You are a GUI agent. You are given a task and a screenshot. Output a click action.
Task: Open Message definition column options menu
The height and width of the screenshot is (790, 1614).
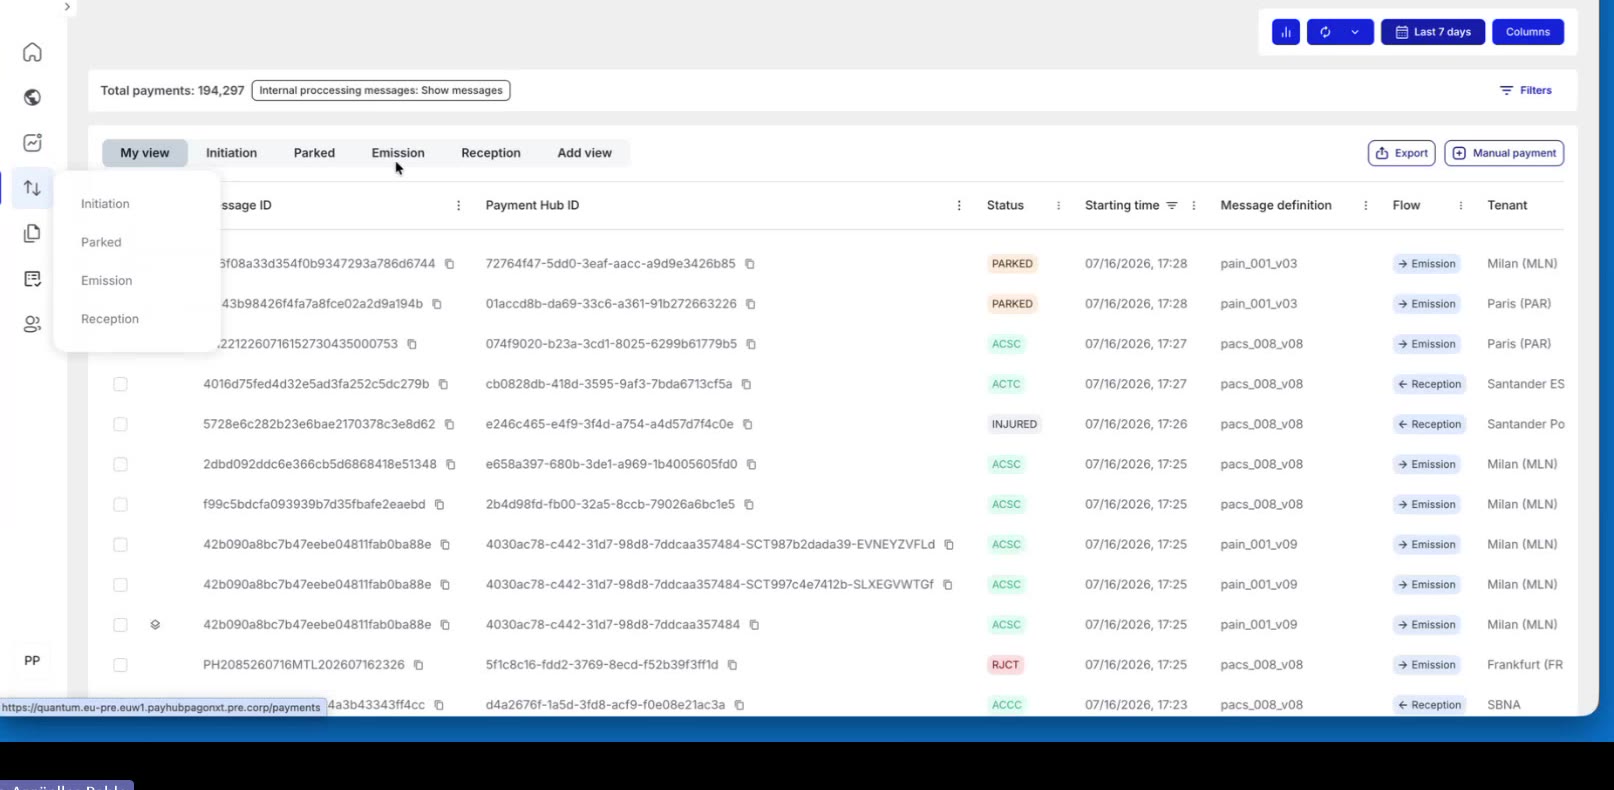coord(1366,206)
